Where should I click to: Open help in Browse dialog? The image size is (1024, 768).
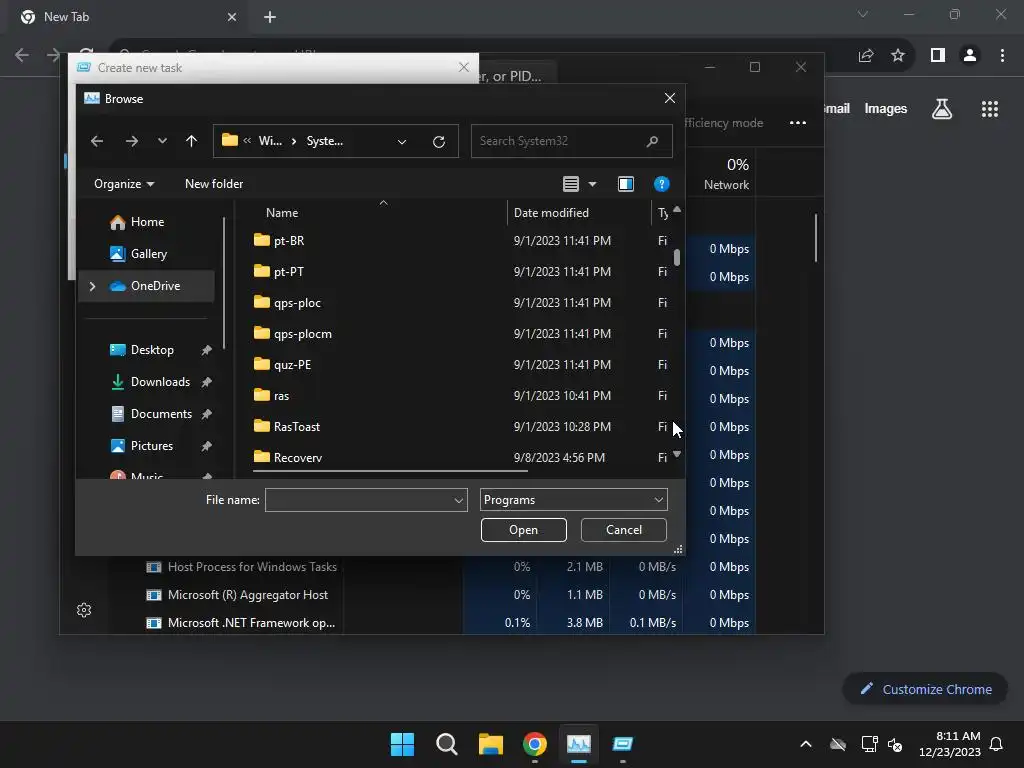click(x=662, y=184)
